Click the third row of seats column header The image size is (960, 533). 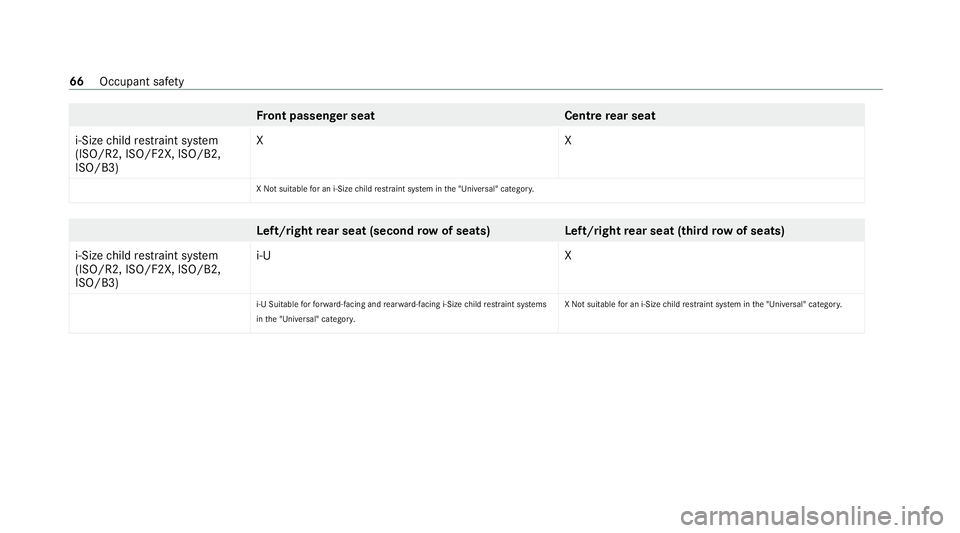(673, 230)
